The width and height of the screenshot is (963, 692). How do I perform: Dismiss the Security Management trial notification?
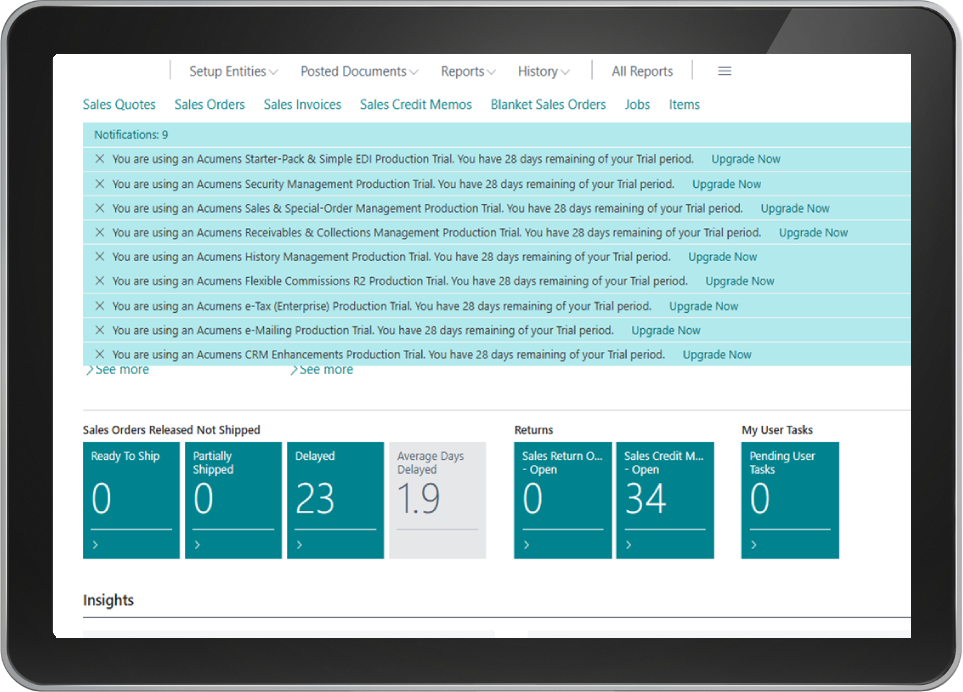tap(99, 184)
